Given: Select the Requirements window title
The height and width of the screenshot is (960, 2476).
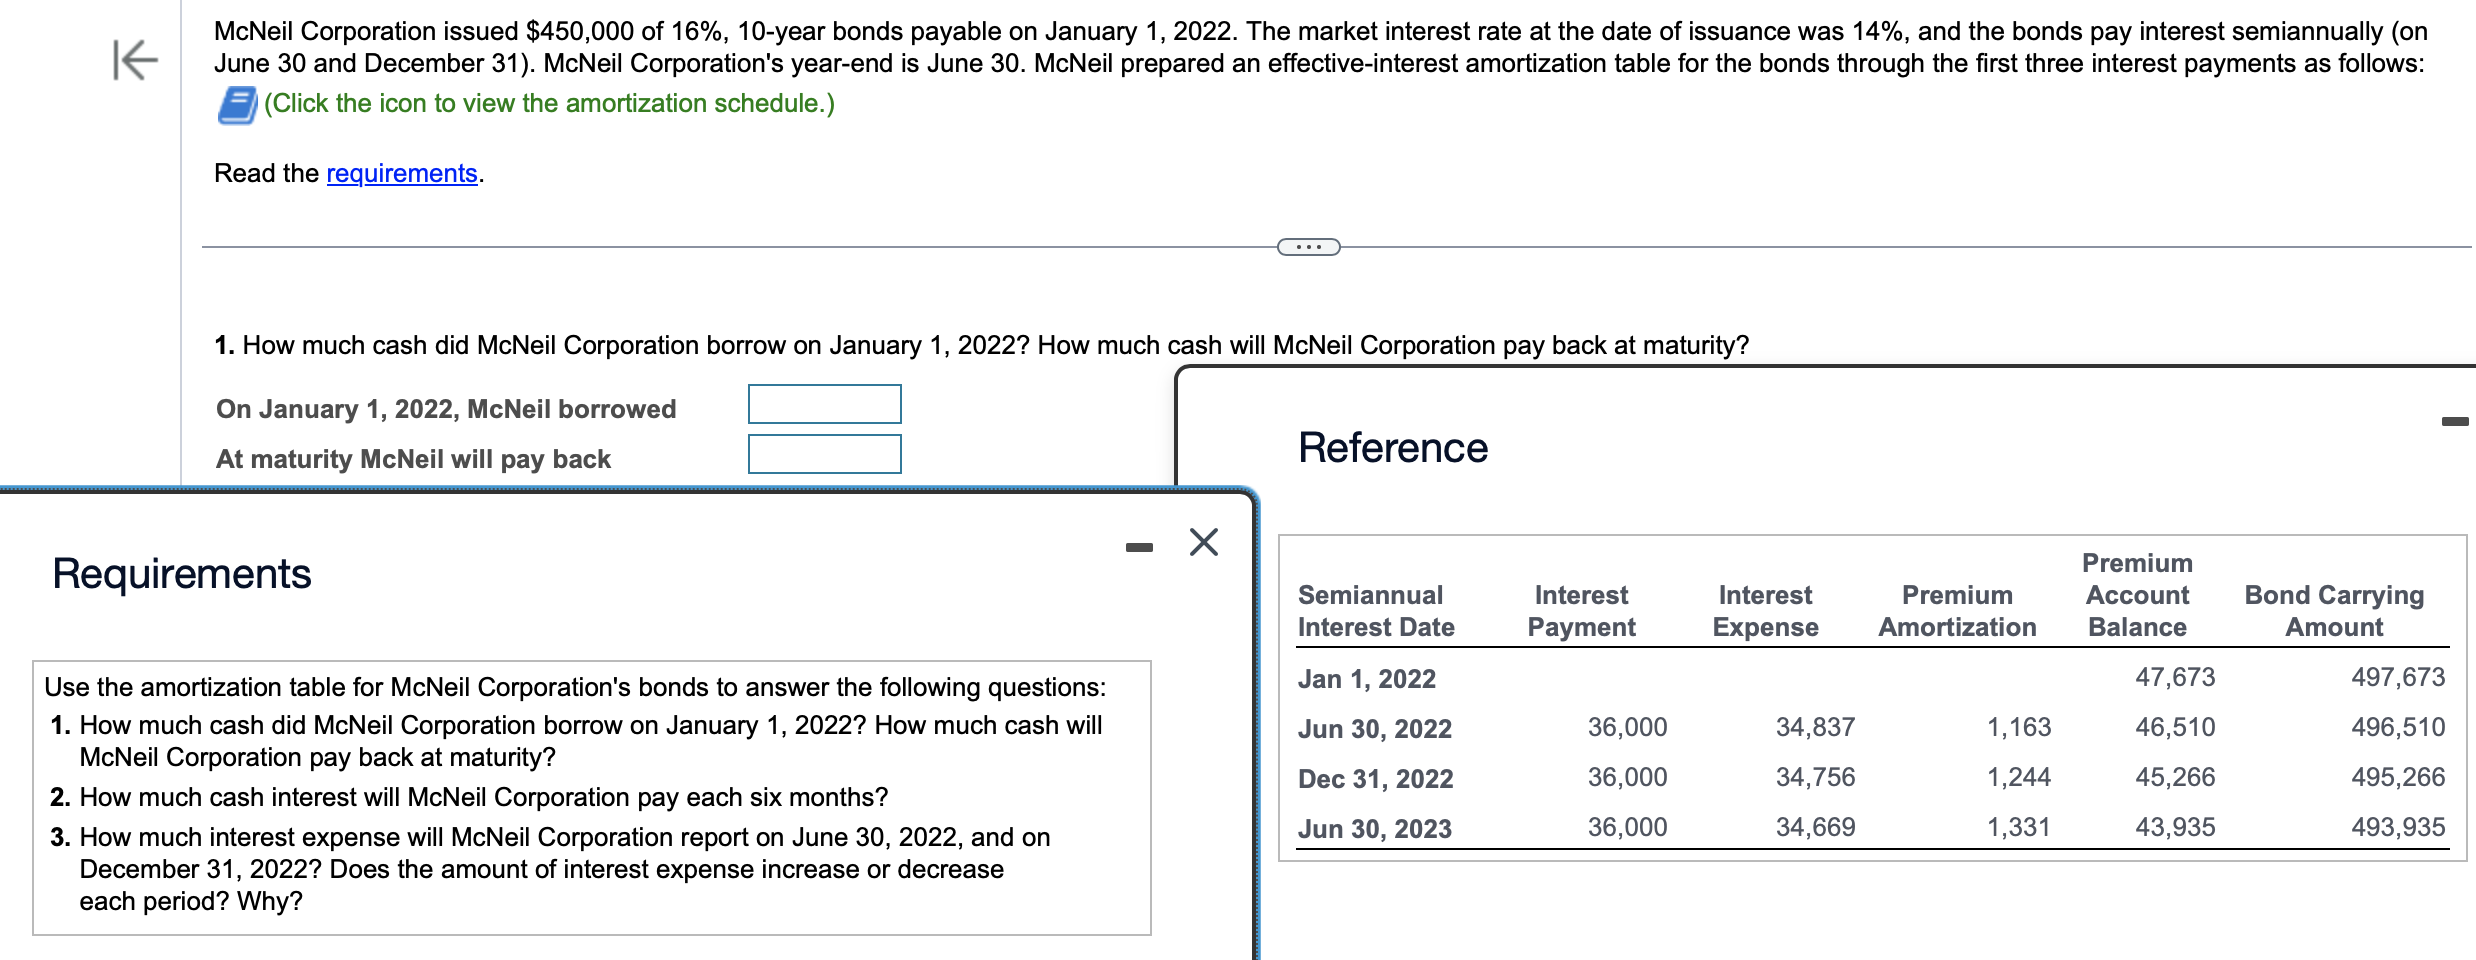Looking at the screenshot, I should coord(181,572).
